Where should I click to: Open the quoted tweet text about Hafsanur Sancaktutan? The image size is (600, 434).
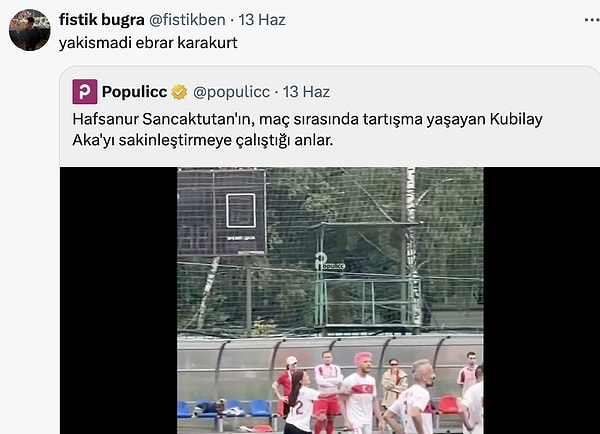307,129
